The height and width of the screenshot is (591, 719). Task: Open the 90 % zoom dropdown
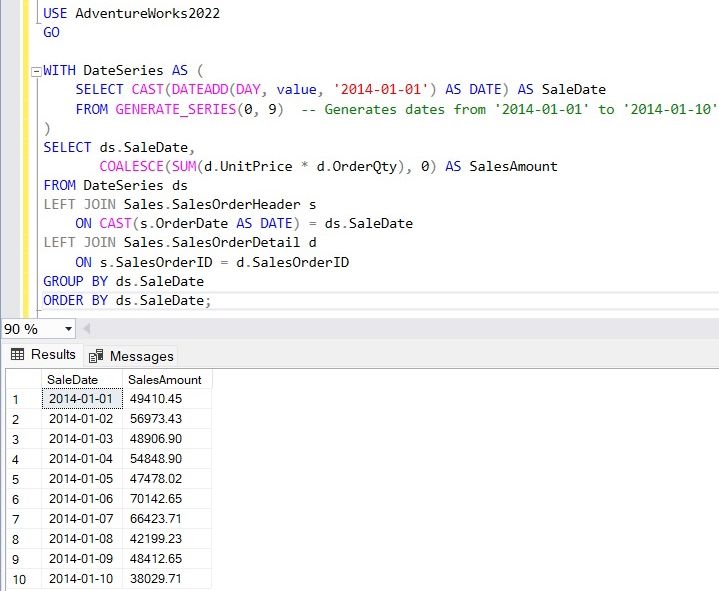68,329
